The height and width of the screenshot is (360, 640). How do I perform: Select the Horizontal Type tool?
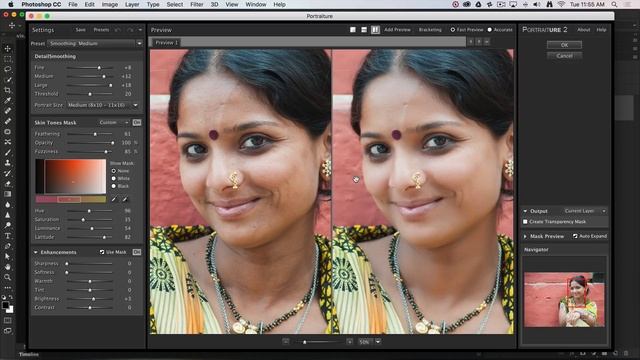point(8,236)
